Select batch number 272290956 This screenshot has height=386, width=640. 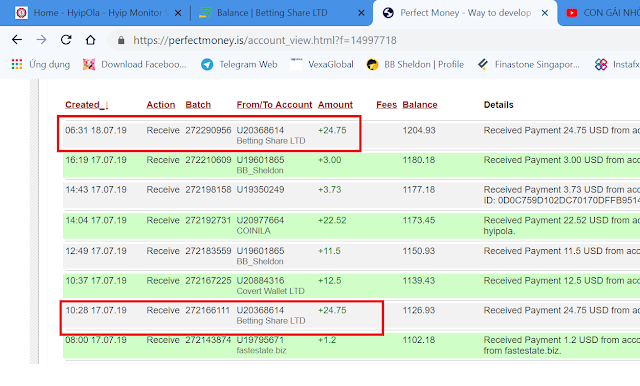(x=208, y=130)
